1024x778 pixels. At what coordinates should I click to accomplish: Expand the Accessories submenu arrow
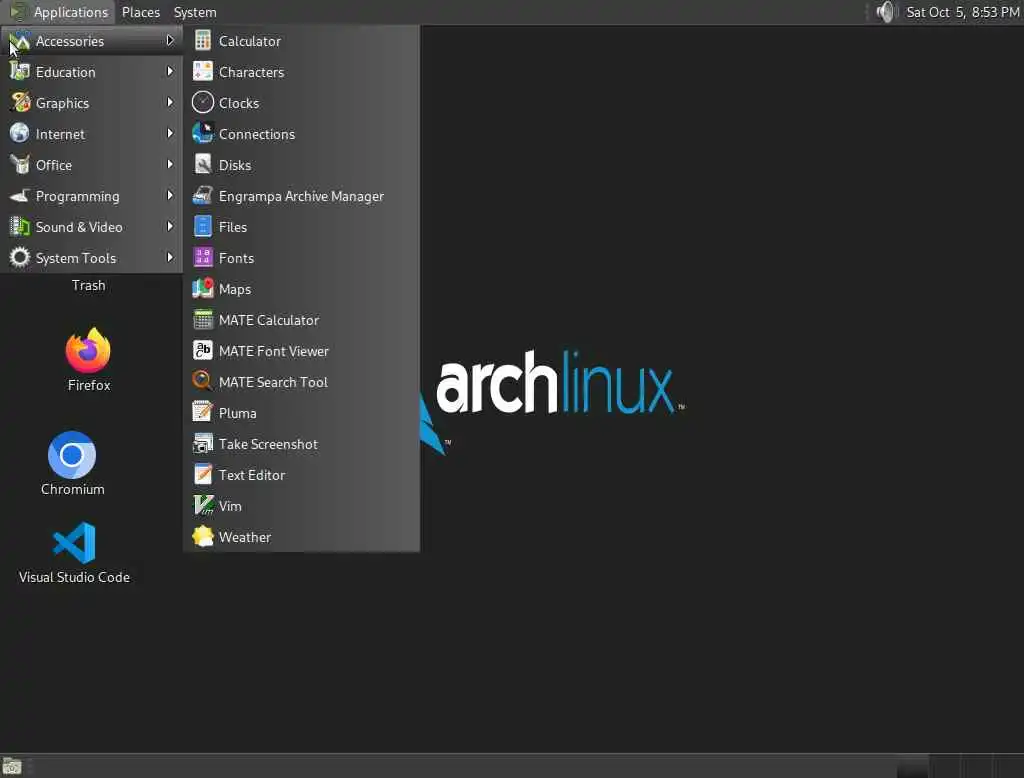pyautogui.click(x=170, y=41)
